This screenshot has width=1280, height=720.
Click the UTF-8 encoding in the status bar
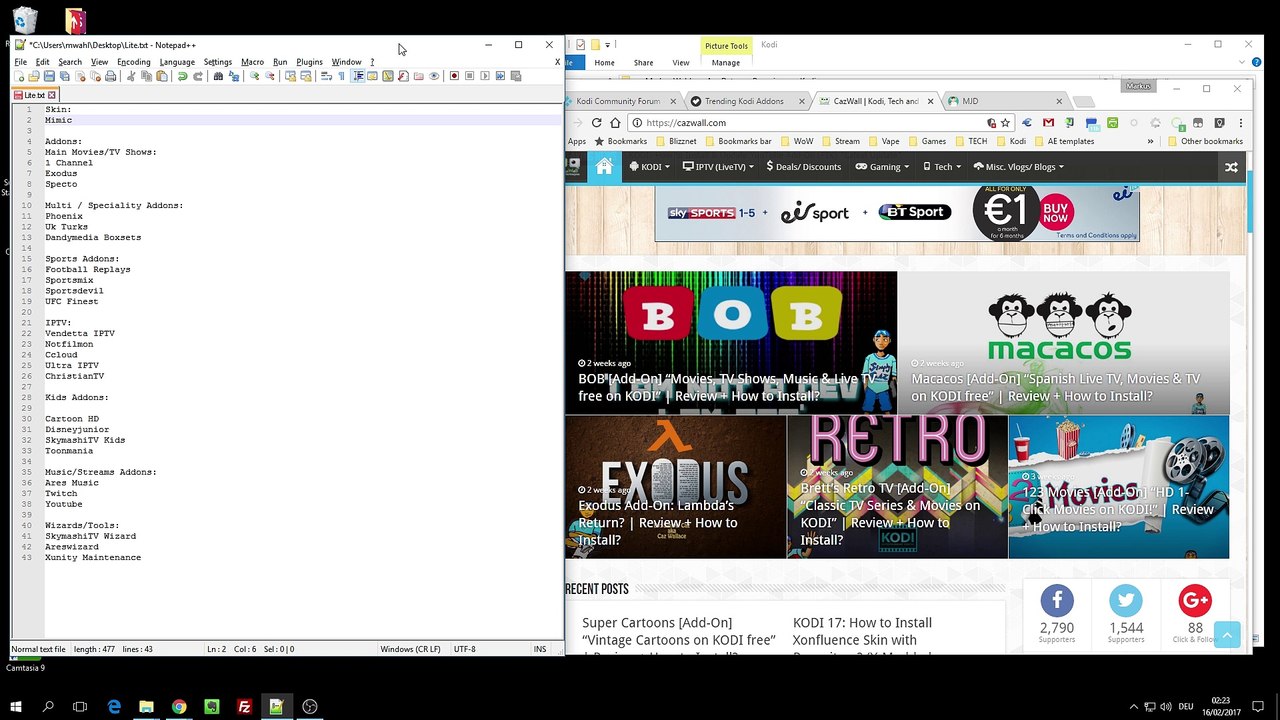pyautogui.click(x=464, y=649)
